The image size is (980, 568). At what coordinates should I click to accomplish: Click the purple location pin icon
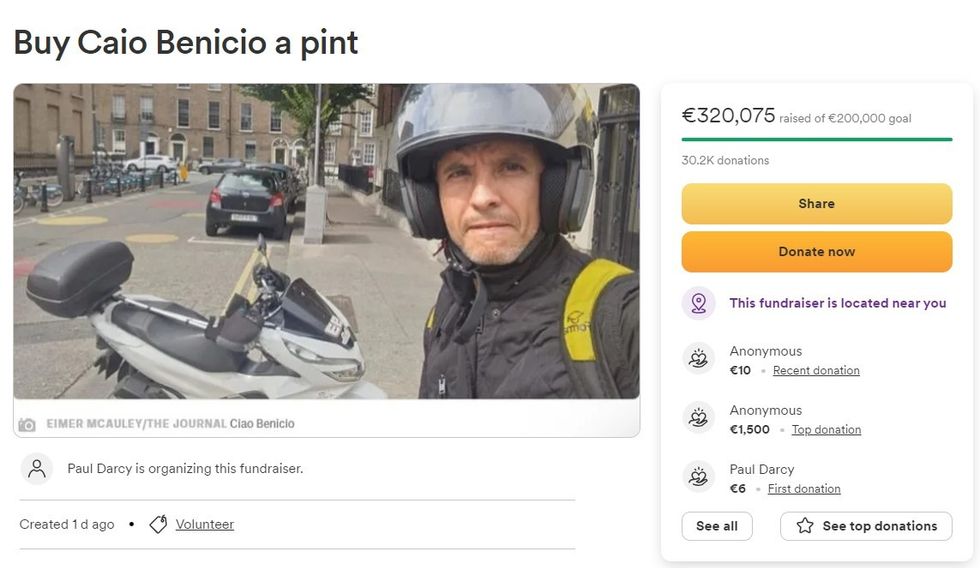[x=698, y=303]
